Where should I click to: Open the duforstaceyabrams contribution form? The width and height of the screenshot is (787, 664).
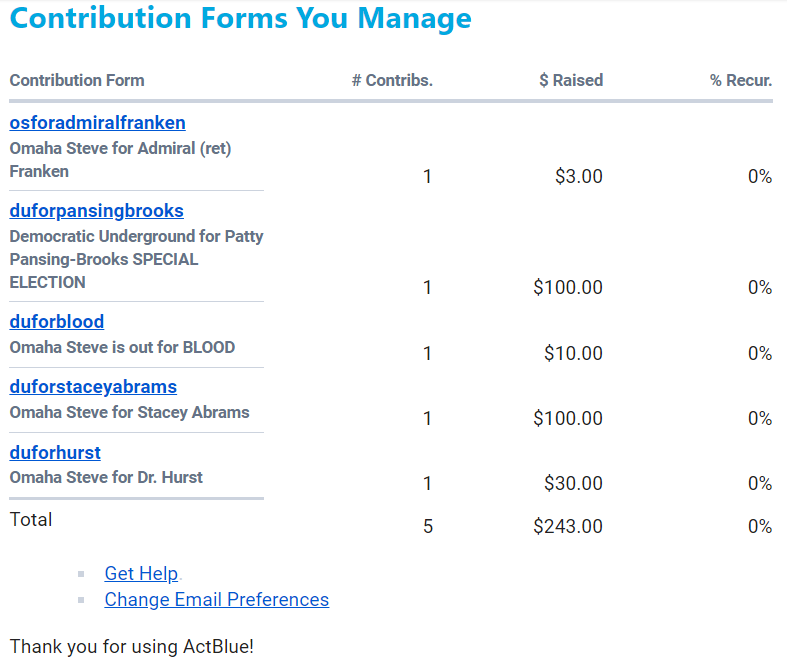(x=93, y=387)
